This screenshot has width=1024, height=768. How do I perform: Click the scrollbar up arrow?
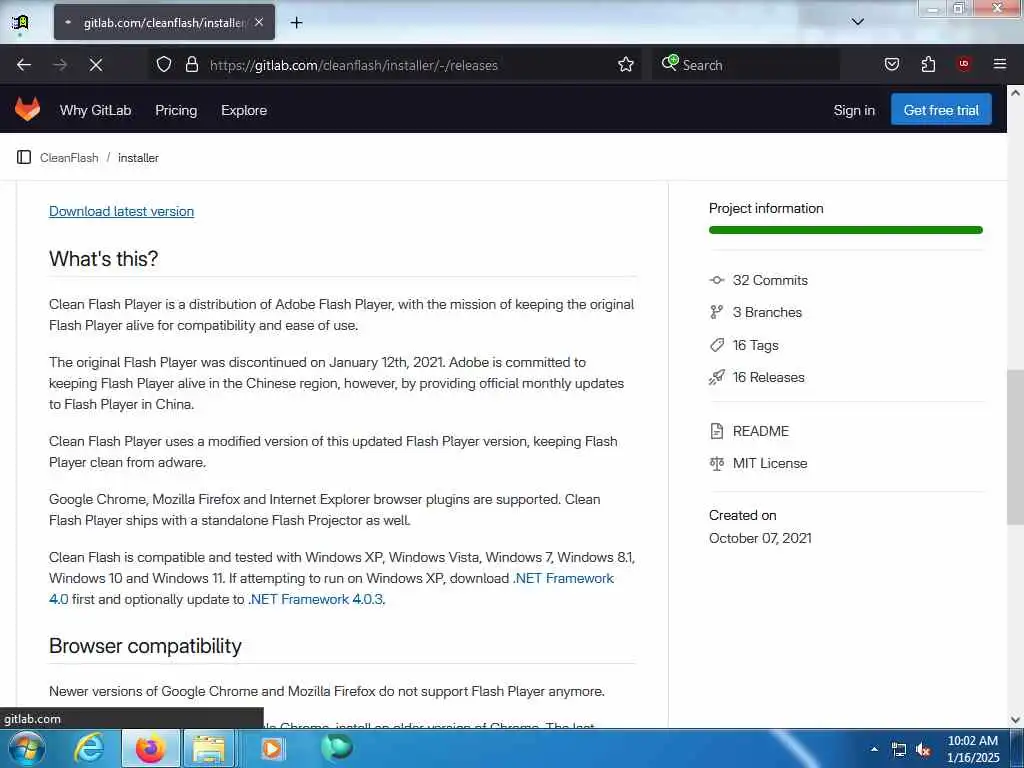point(1015,93)
